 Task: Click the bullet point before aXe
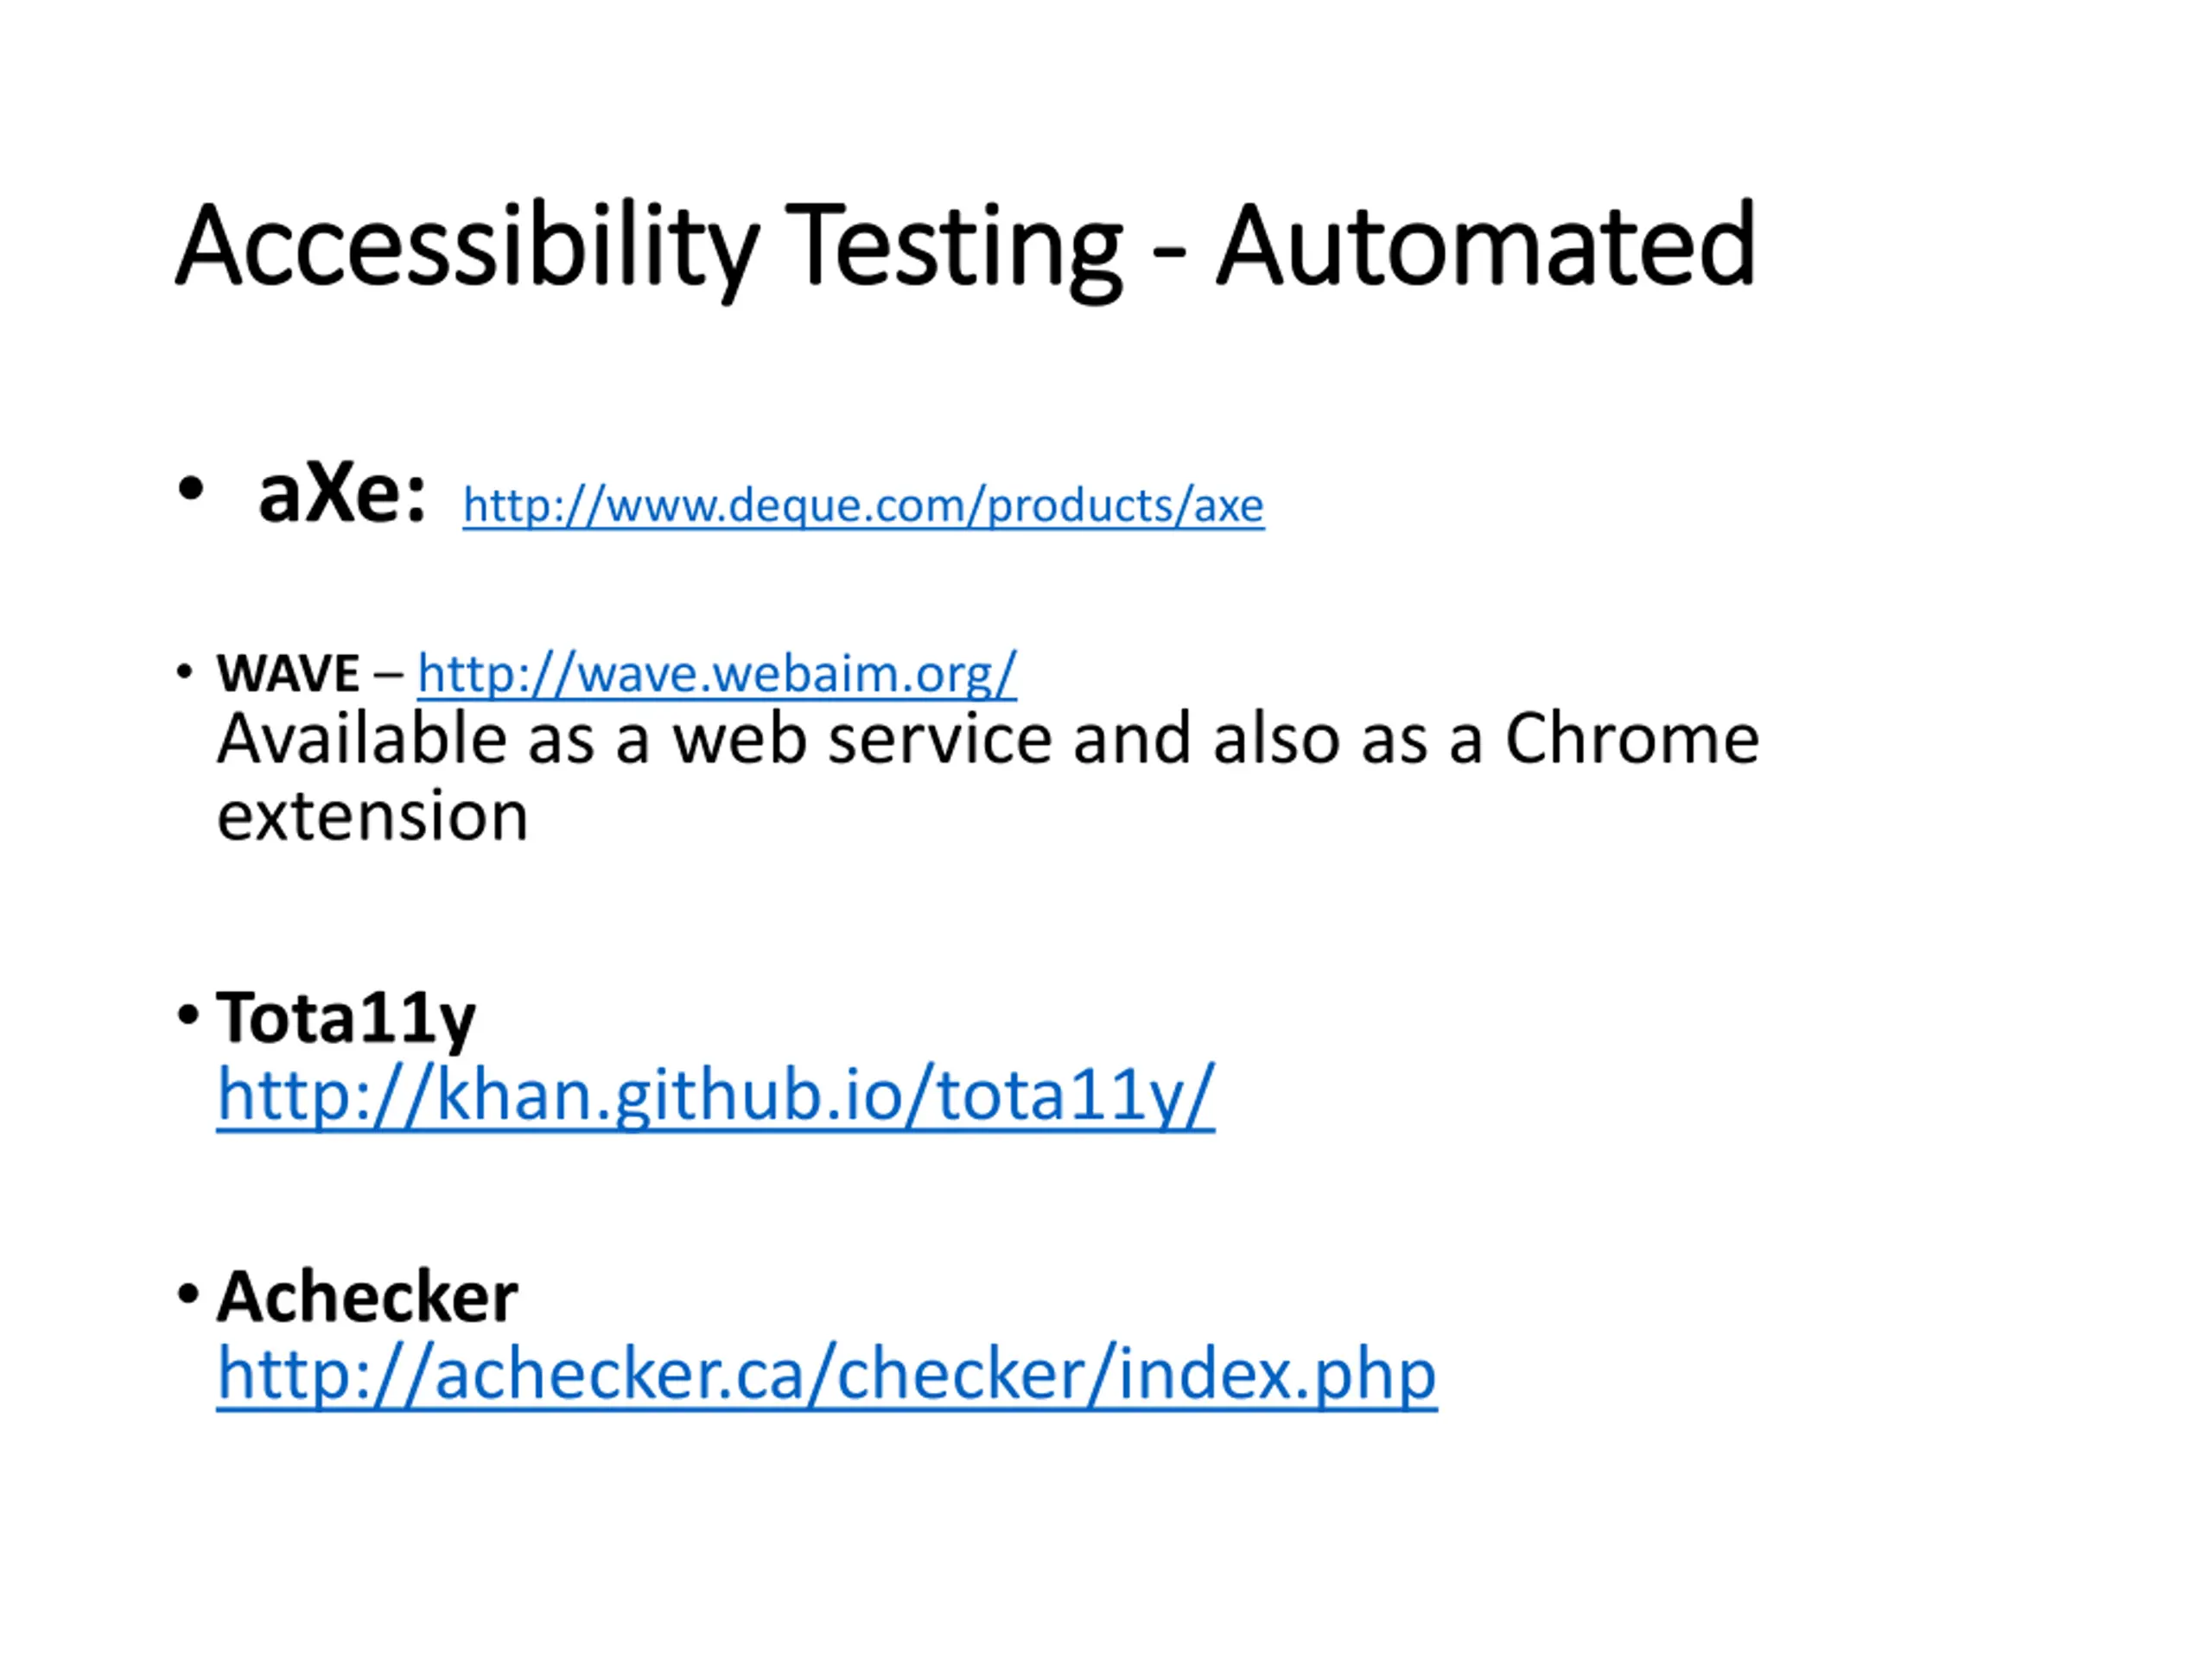[190, 490]
